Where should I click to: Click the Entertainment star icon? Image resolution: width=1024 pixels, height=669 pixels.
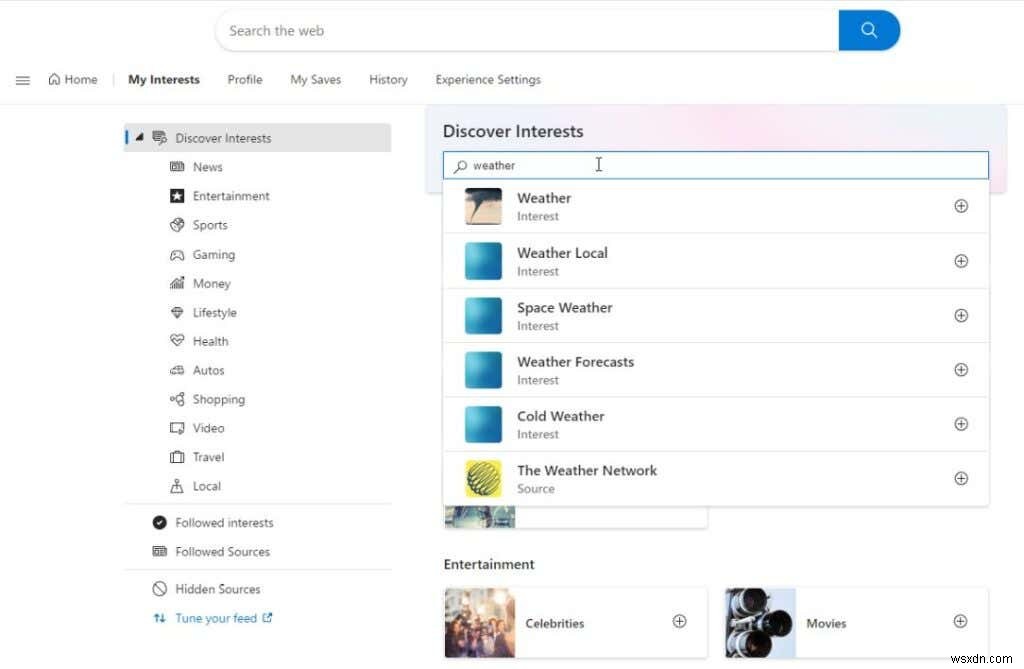click(177, 195)
